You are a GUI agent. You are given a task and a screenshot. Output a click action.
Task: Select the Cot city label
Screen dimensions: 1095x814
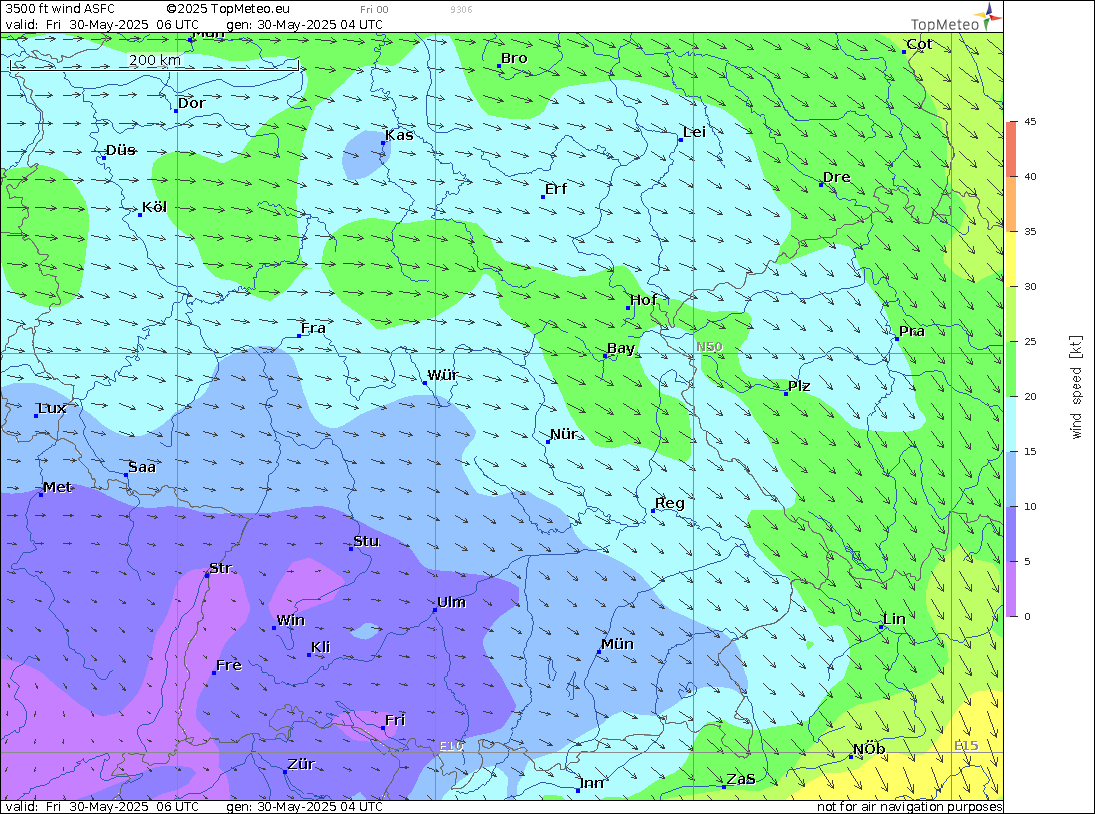pyautogui.click(x=919, y=44)
